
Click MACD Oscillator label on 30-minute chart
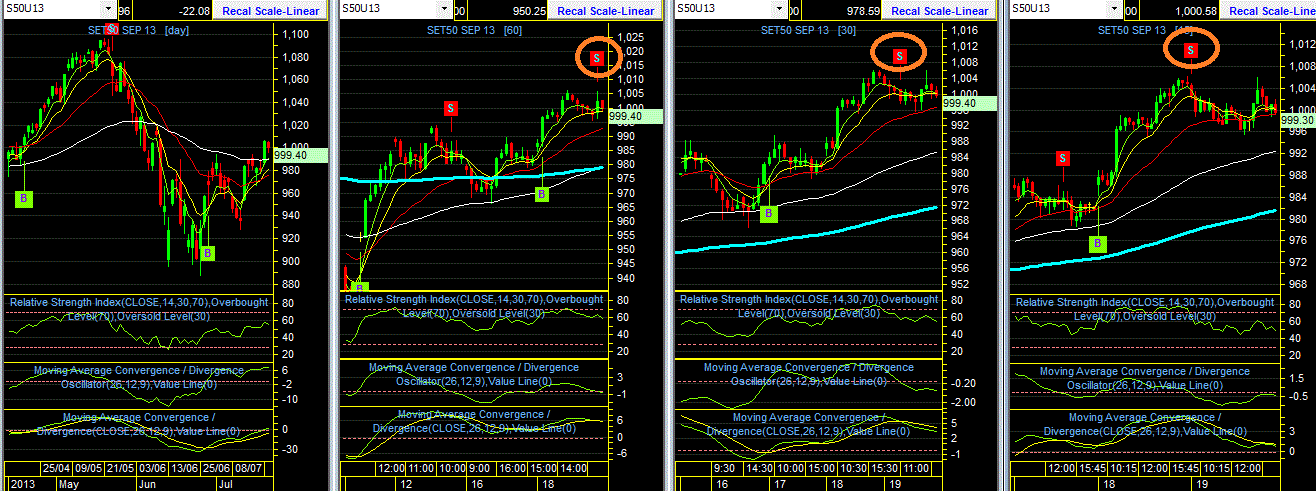tap(809, 374)
